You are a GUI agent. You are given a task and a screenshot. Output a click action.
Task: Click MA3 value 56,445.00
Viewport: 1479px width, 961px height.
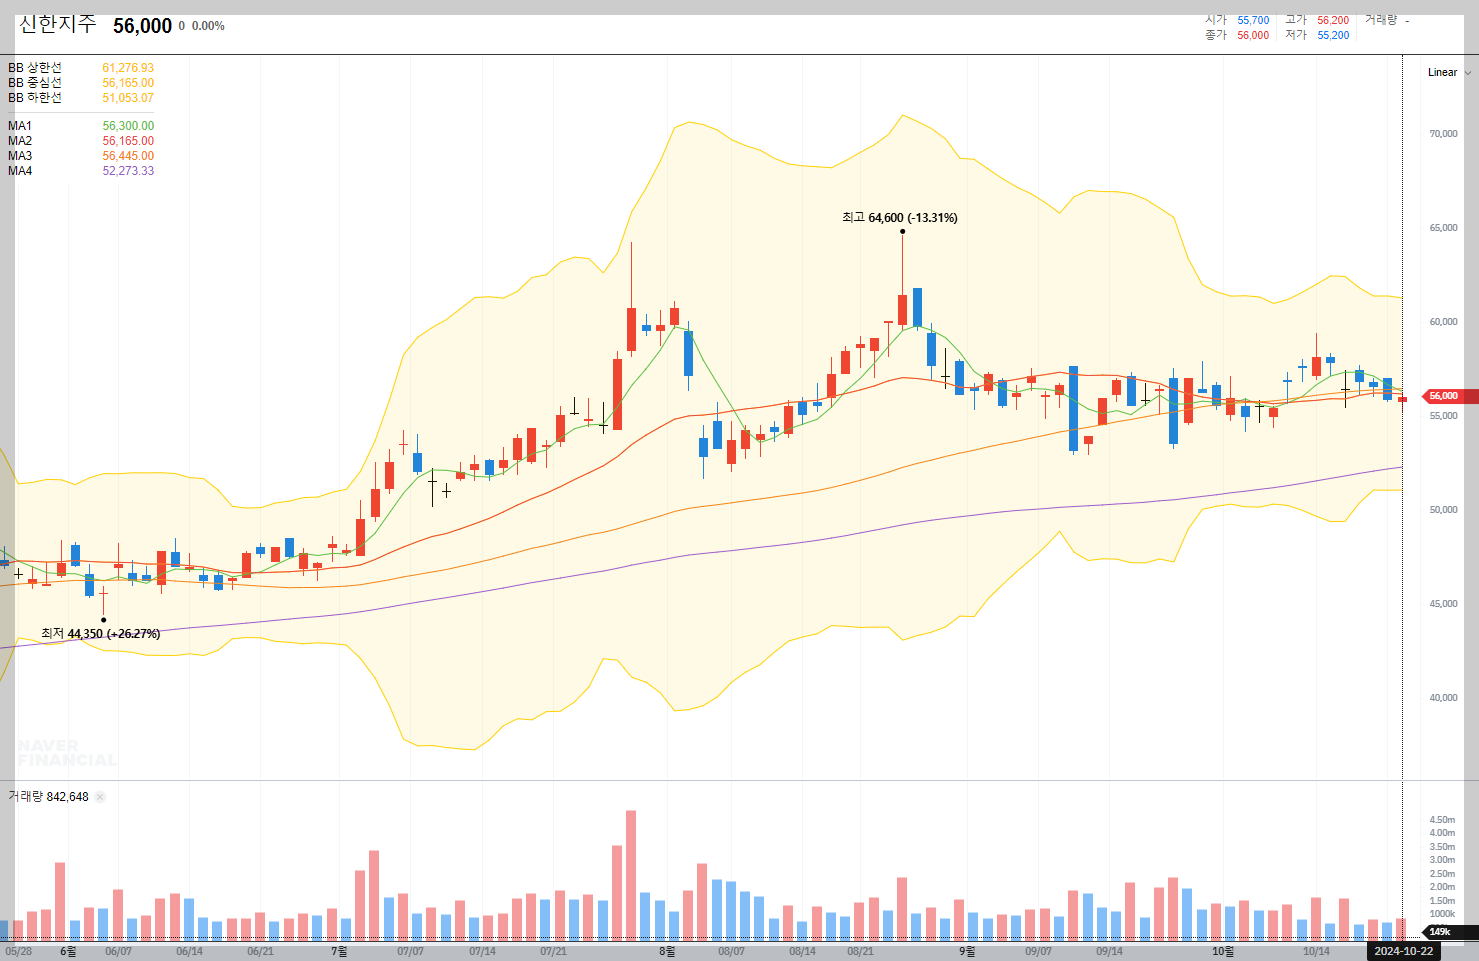(128, 156)
